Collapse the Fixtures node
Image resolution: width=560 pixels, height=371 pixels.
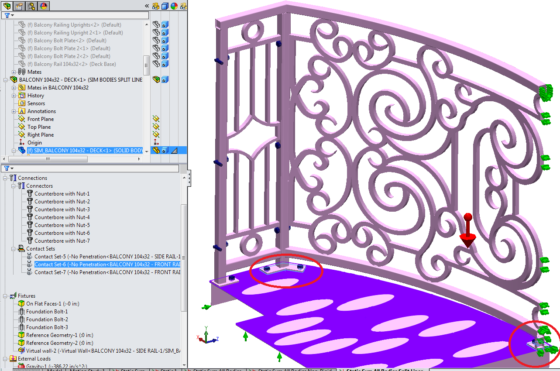coord(5,296)
